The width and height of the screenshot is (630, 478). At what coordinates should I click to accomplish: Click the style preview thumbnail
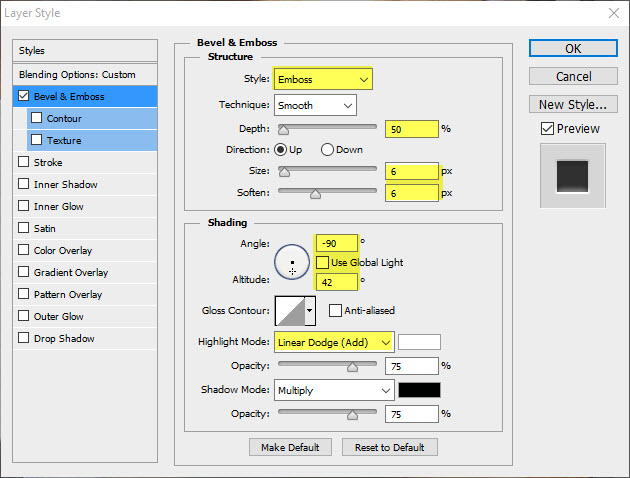[573, 174]
